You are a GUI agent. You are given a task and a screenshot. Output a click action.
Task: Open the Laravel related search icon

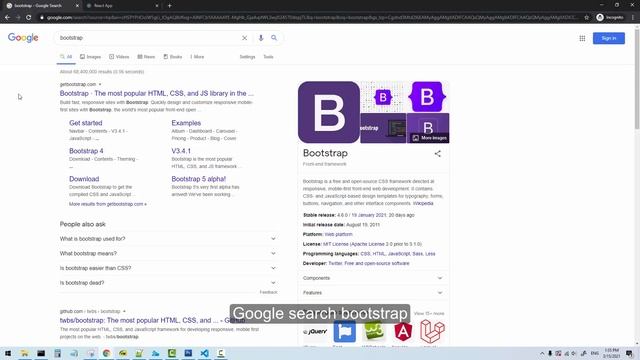432,331
